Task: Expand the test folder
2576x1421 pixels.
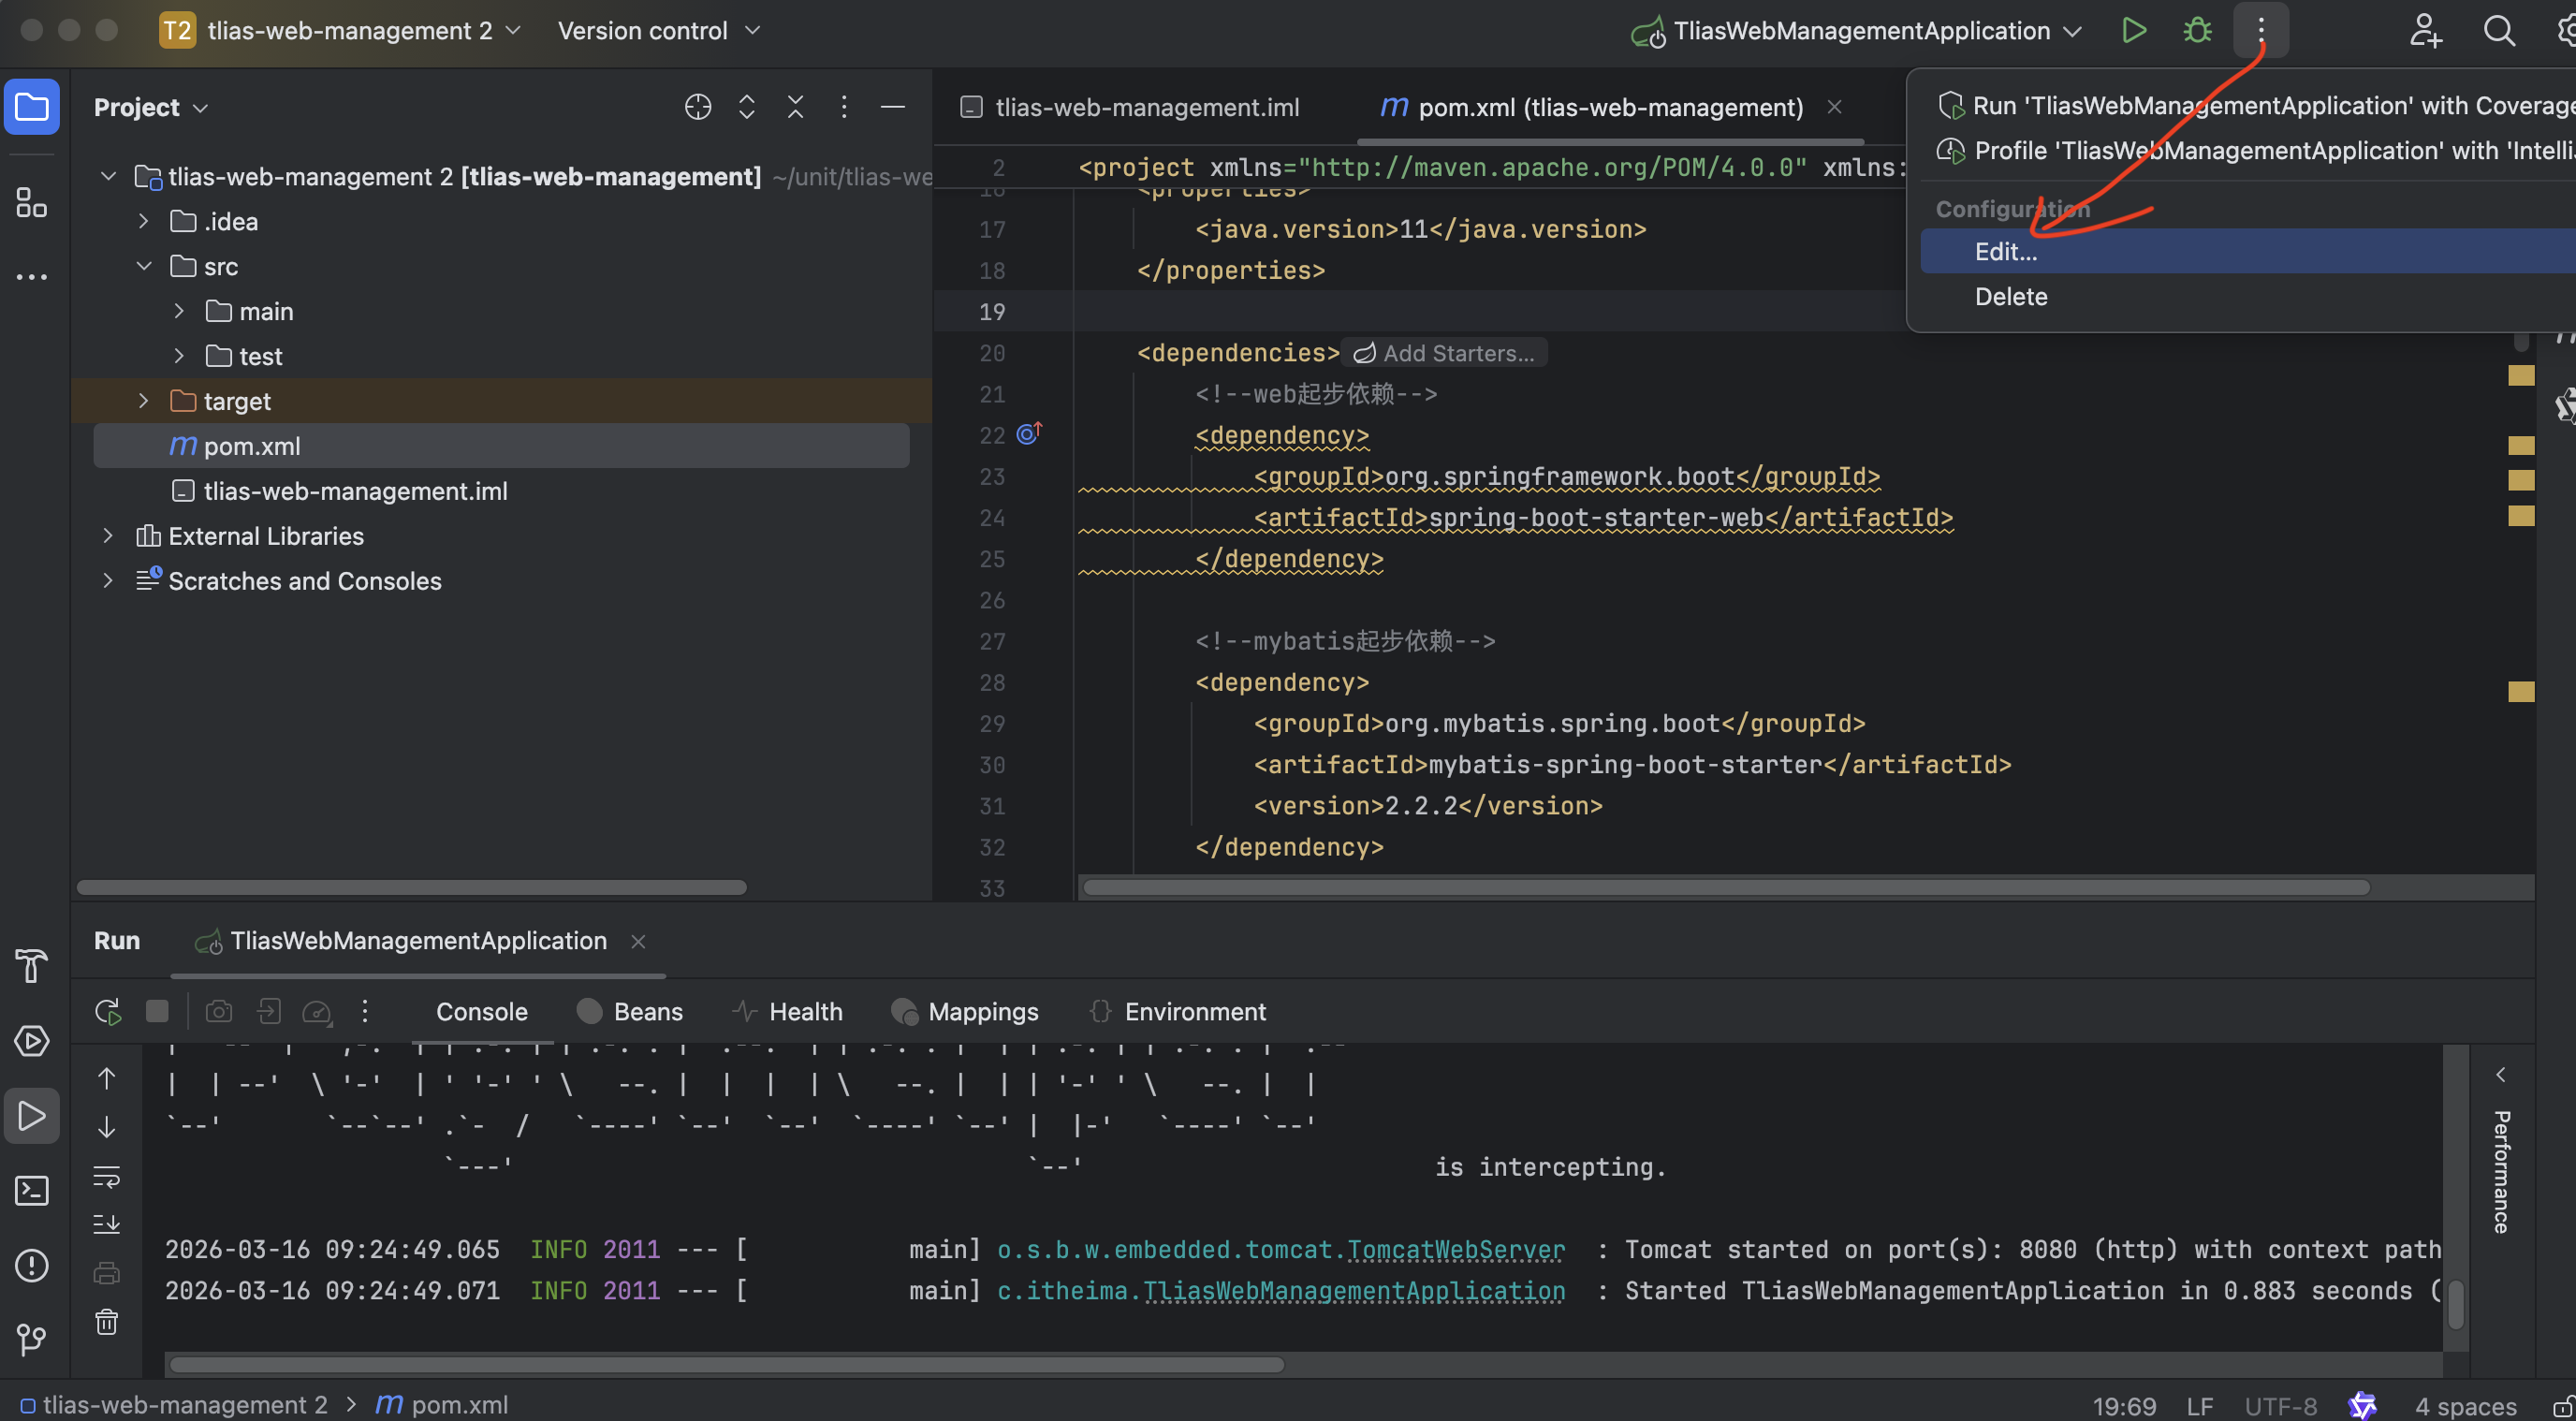Action: 179,356
